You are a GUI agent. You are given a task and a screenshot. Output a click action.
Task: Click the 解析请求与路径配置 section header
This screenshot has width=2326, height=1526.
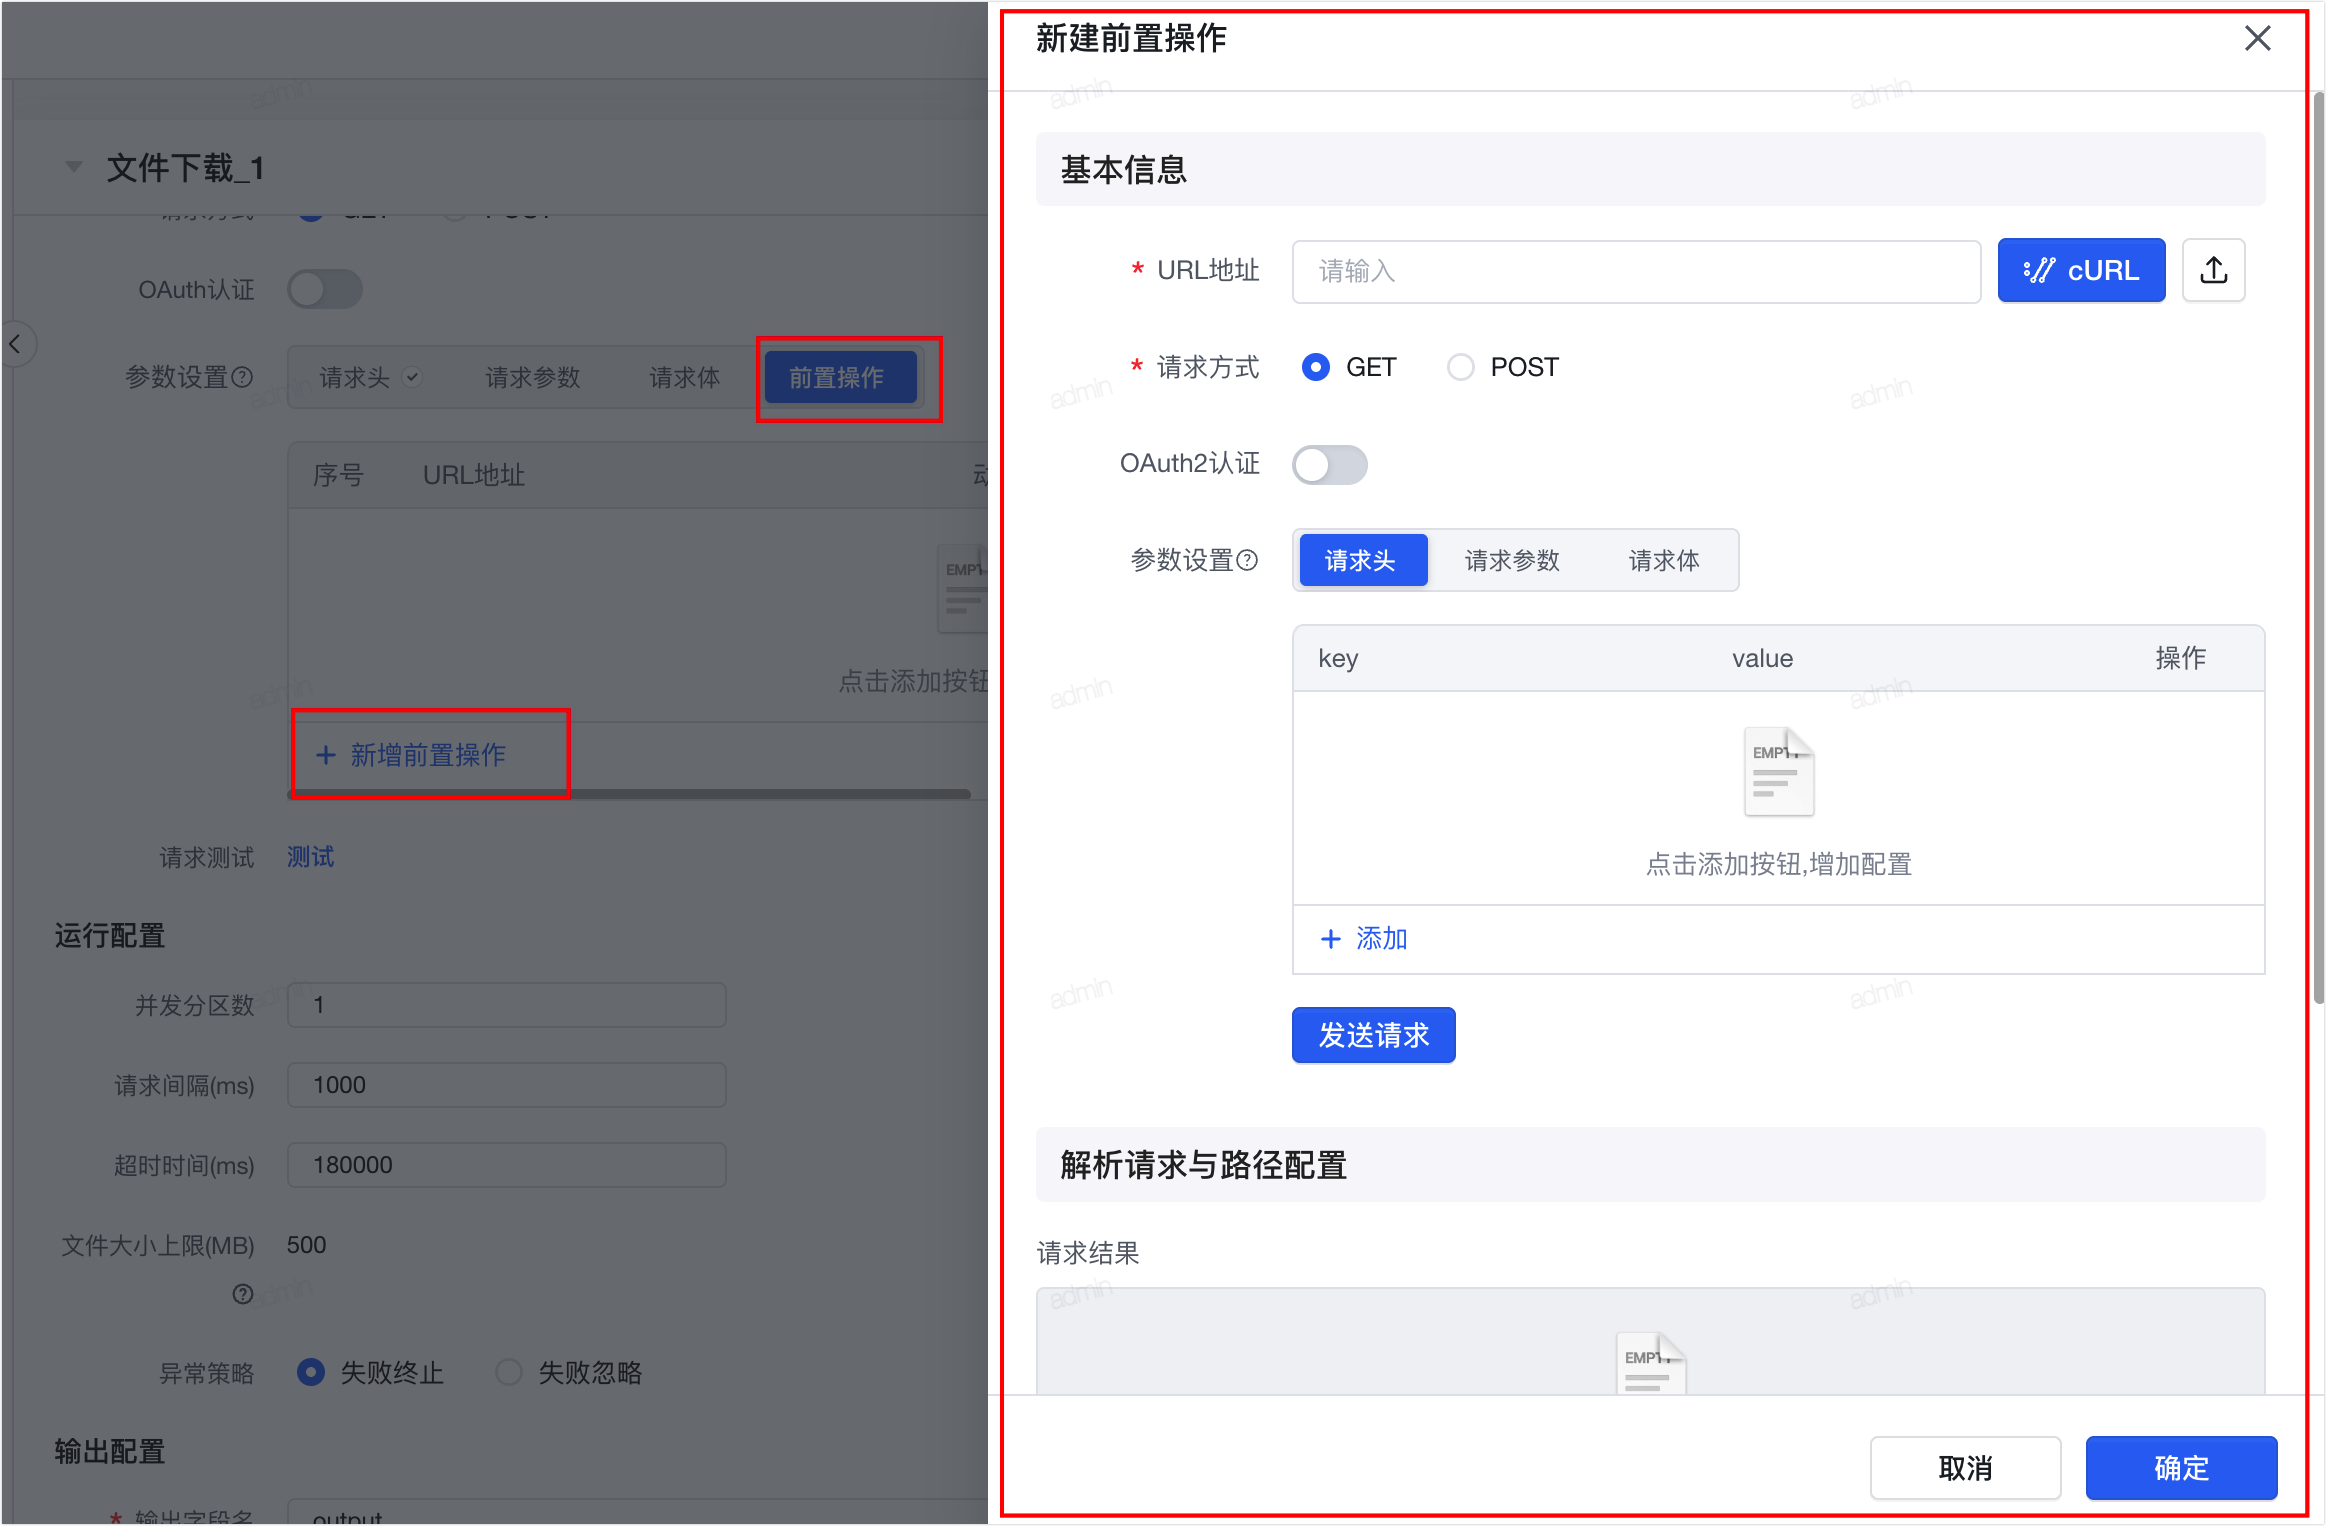tap(1650, 1164)
